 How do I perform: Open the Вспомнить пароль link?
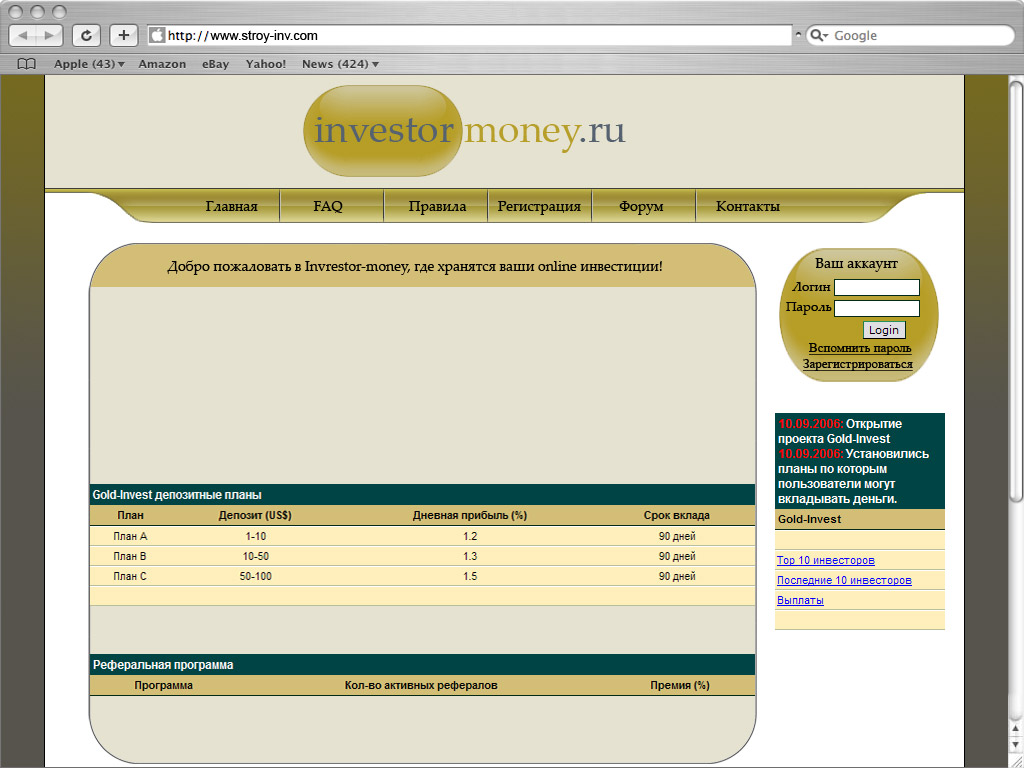tap(859, 348)
